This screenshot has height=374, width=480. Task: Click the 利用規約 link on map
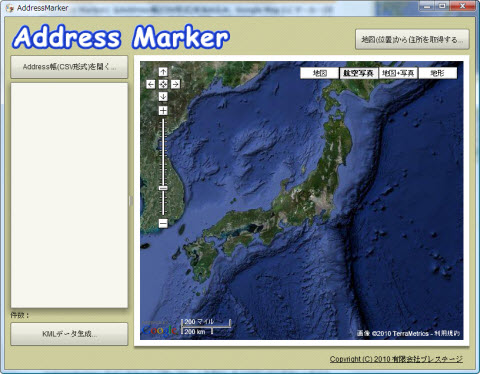[447, 333]
